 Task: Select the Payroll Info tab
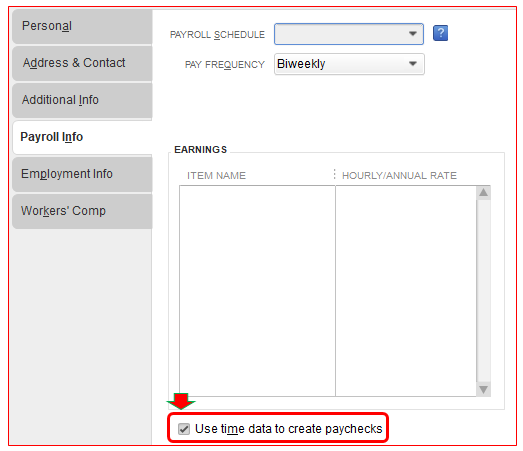click(x=82, y=137)
